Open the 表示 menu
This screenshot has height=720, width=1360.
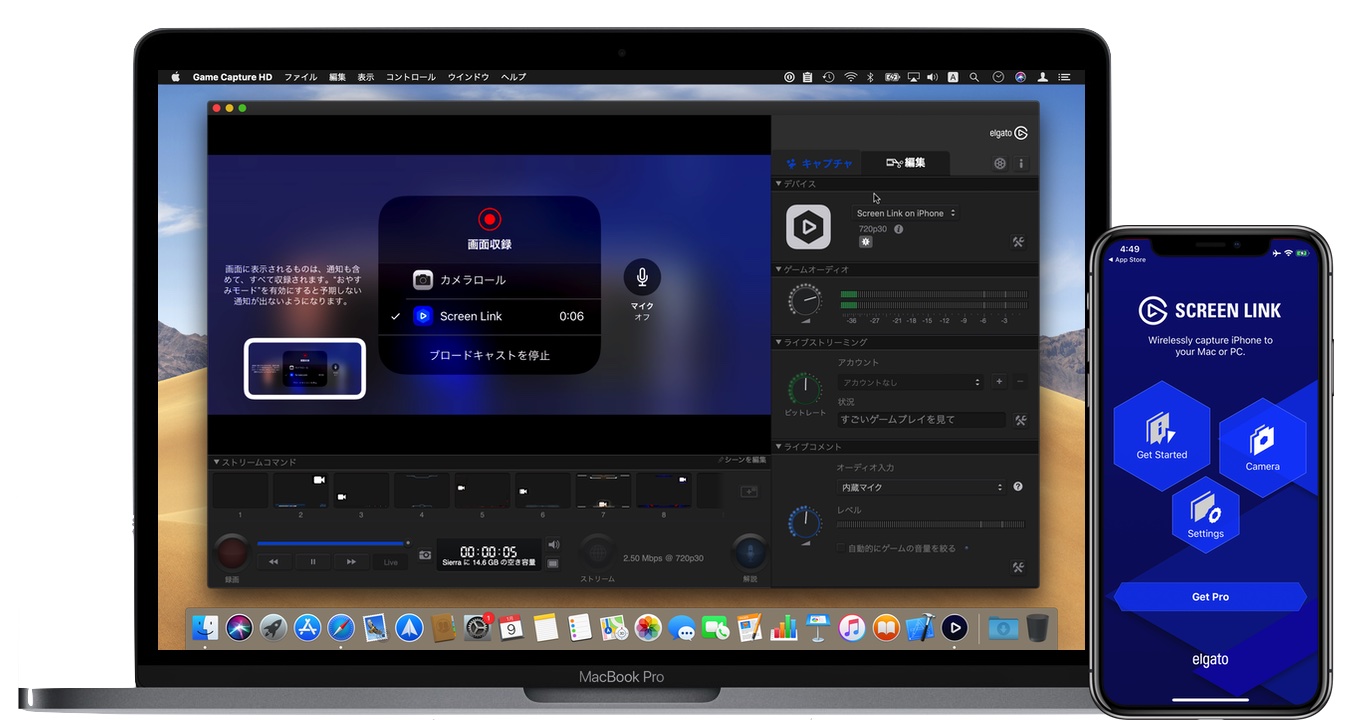click(366, 77)
